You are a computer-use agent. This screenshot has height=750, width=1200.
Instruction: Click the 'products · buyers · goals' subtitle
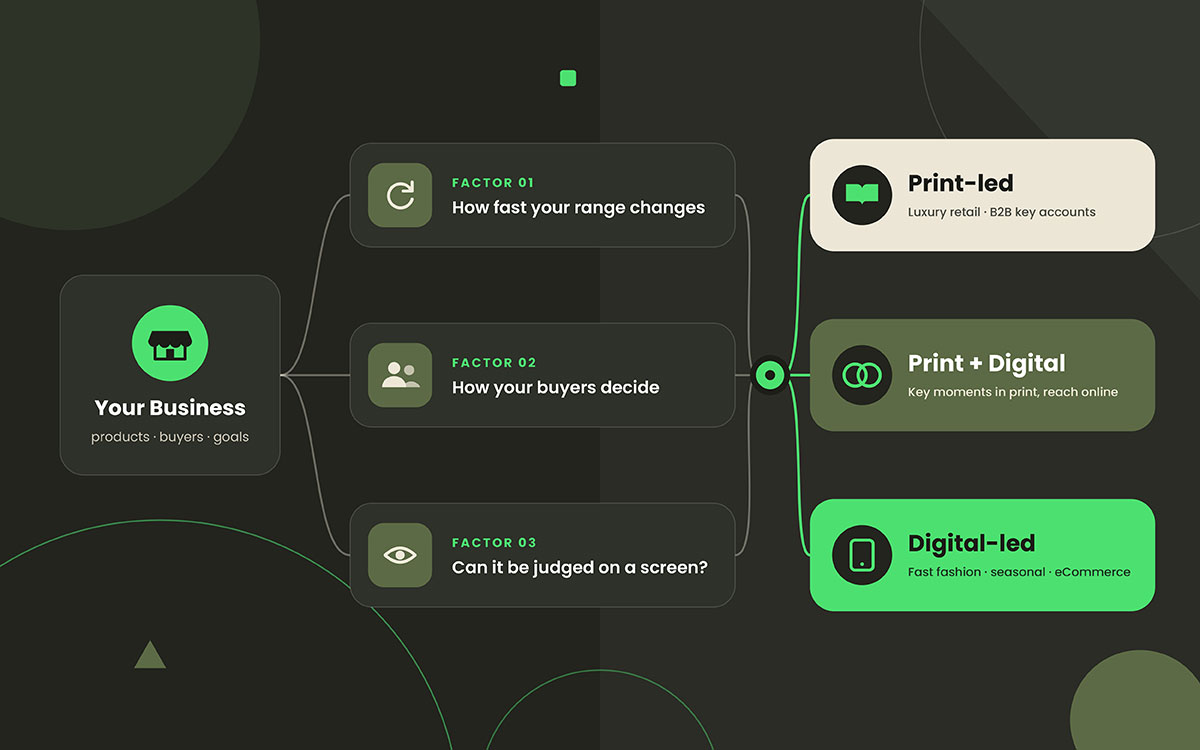170,437
